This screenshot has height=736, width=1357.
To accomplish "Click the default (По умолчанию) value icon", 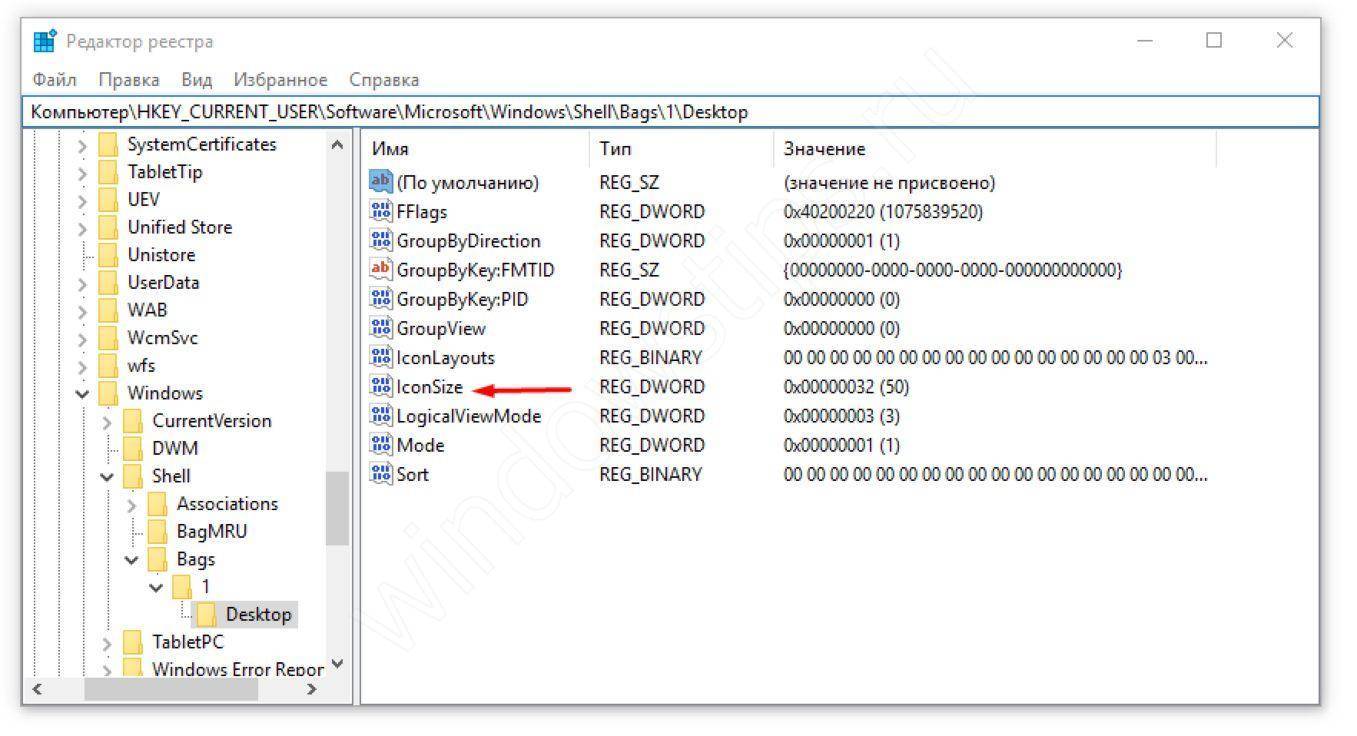I will 381,183.
